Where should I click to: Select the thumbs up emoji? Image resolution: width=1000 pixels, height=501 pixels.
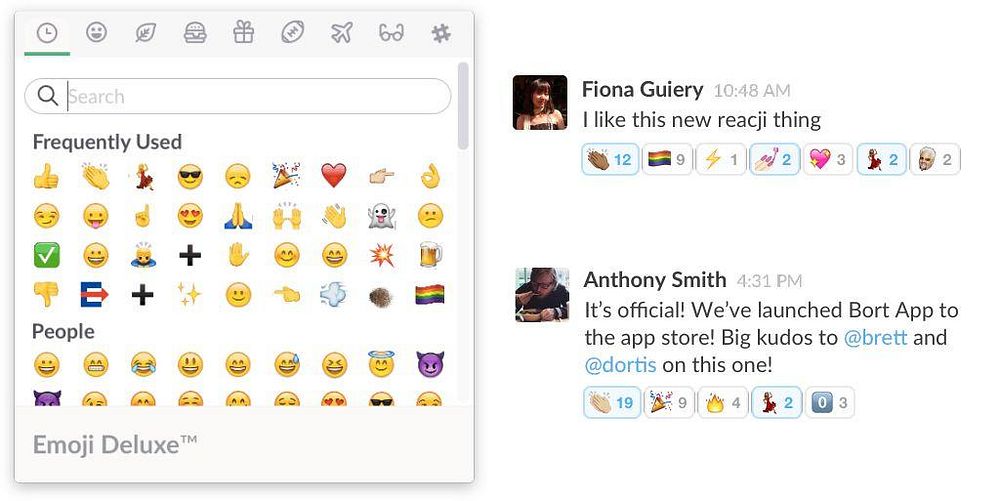[47, 177]
